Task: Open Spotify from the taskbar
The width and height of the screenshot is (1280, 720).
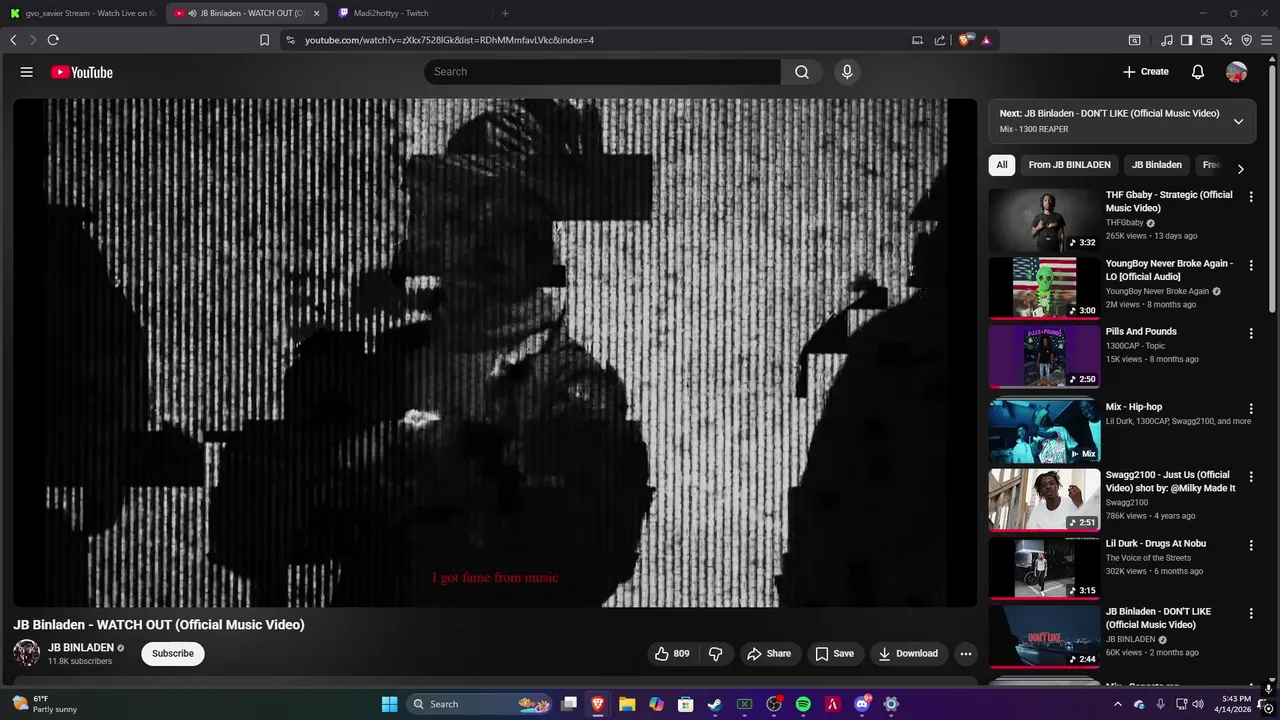Action: pyautogui.click(x=803, y=704)
